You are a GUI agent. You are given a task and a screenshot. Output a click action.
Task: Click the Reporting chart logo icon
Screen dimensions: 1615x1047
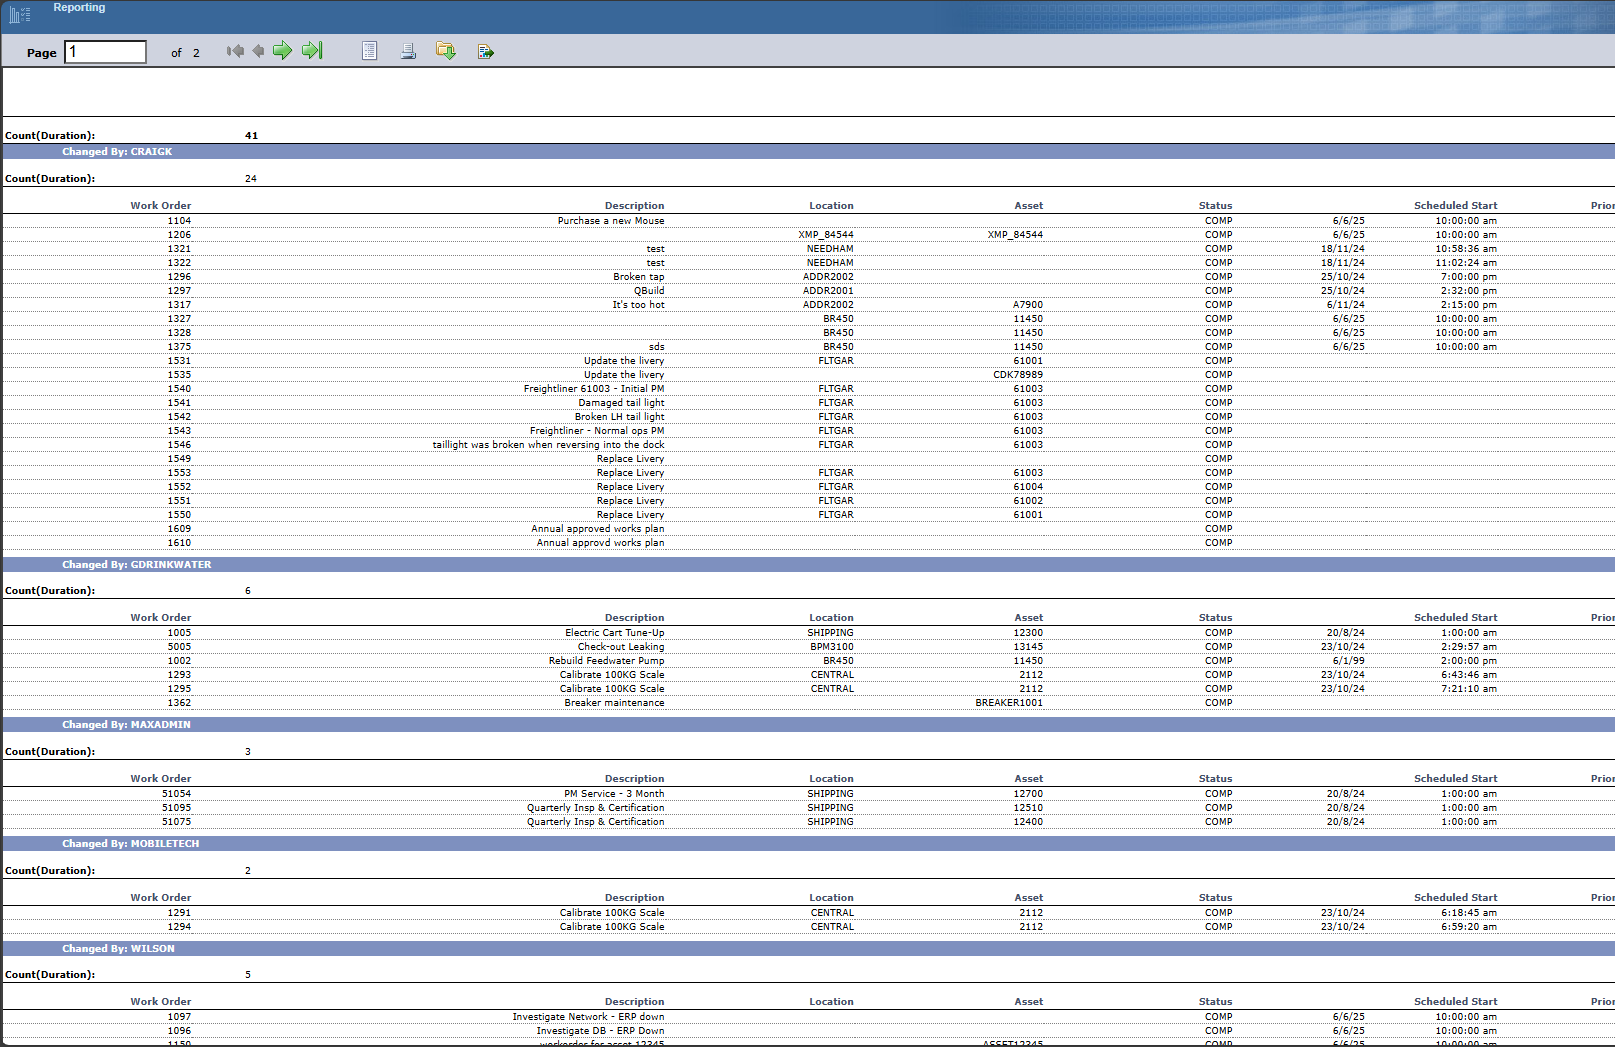[x=20, y=14]
